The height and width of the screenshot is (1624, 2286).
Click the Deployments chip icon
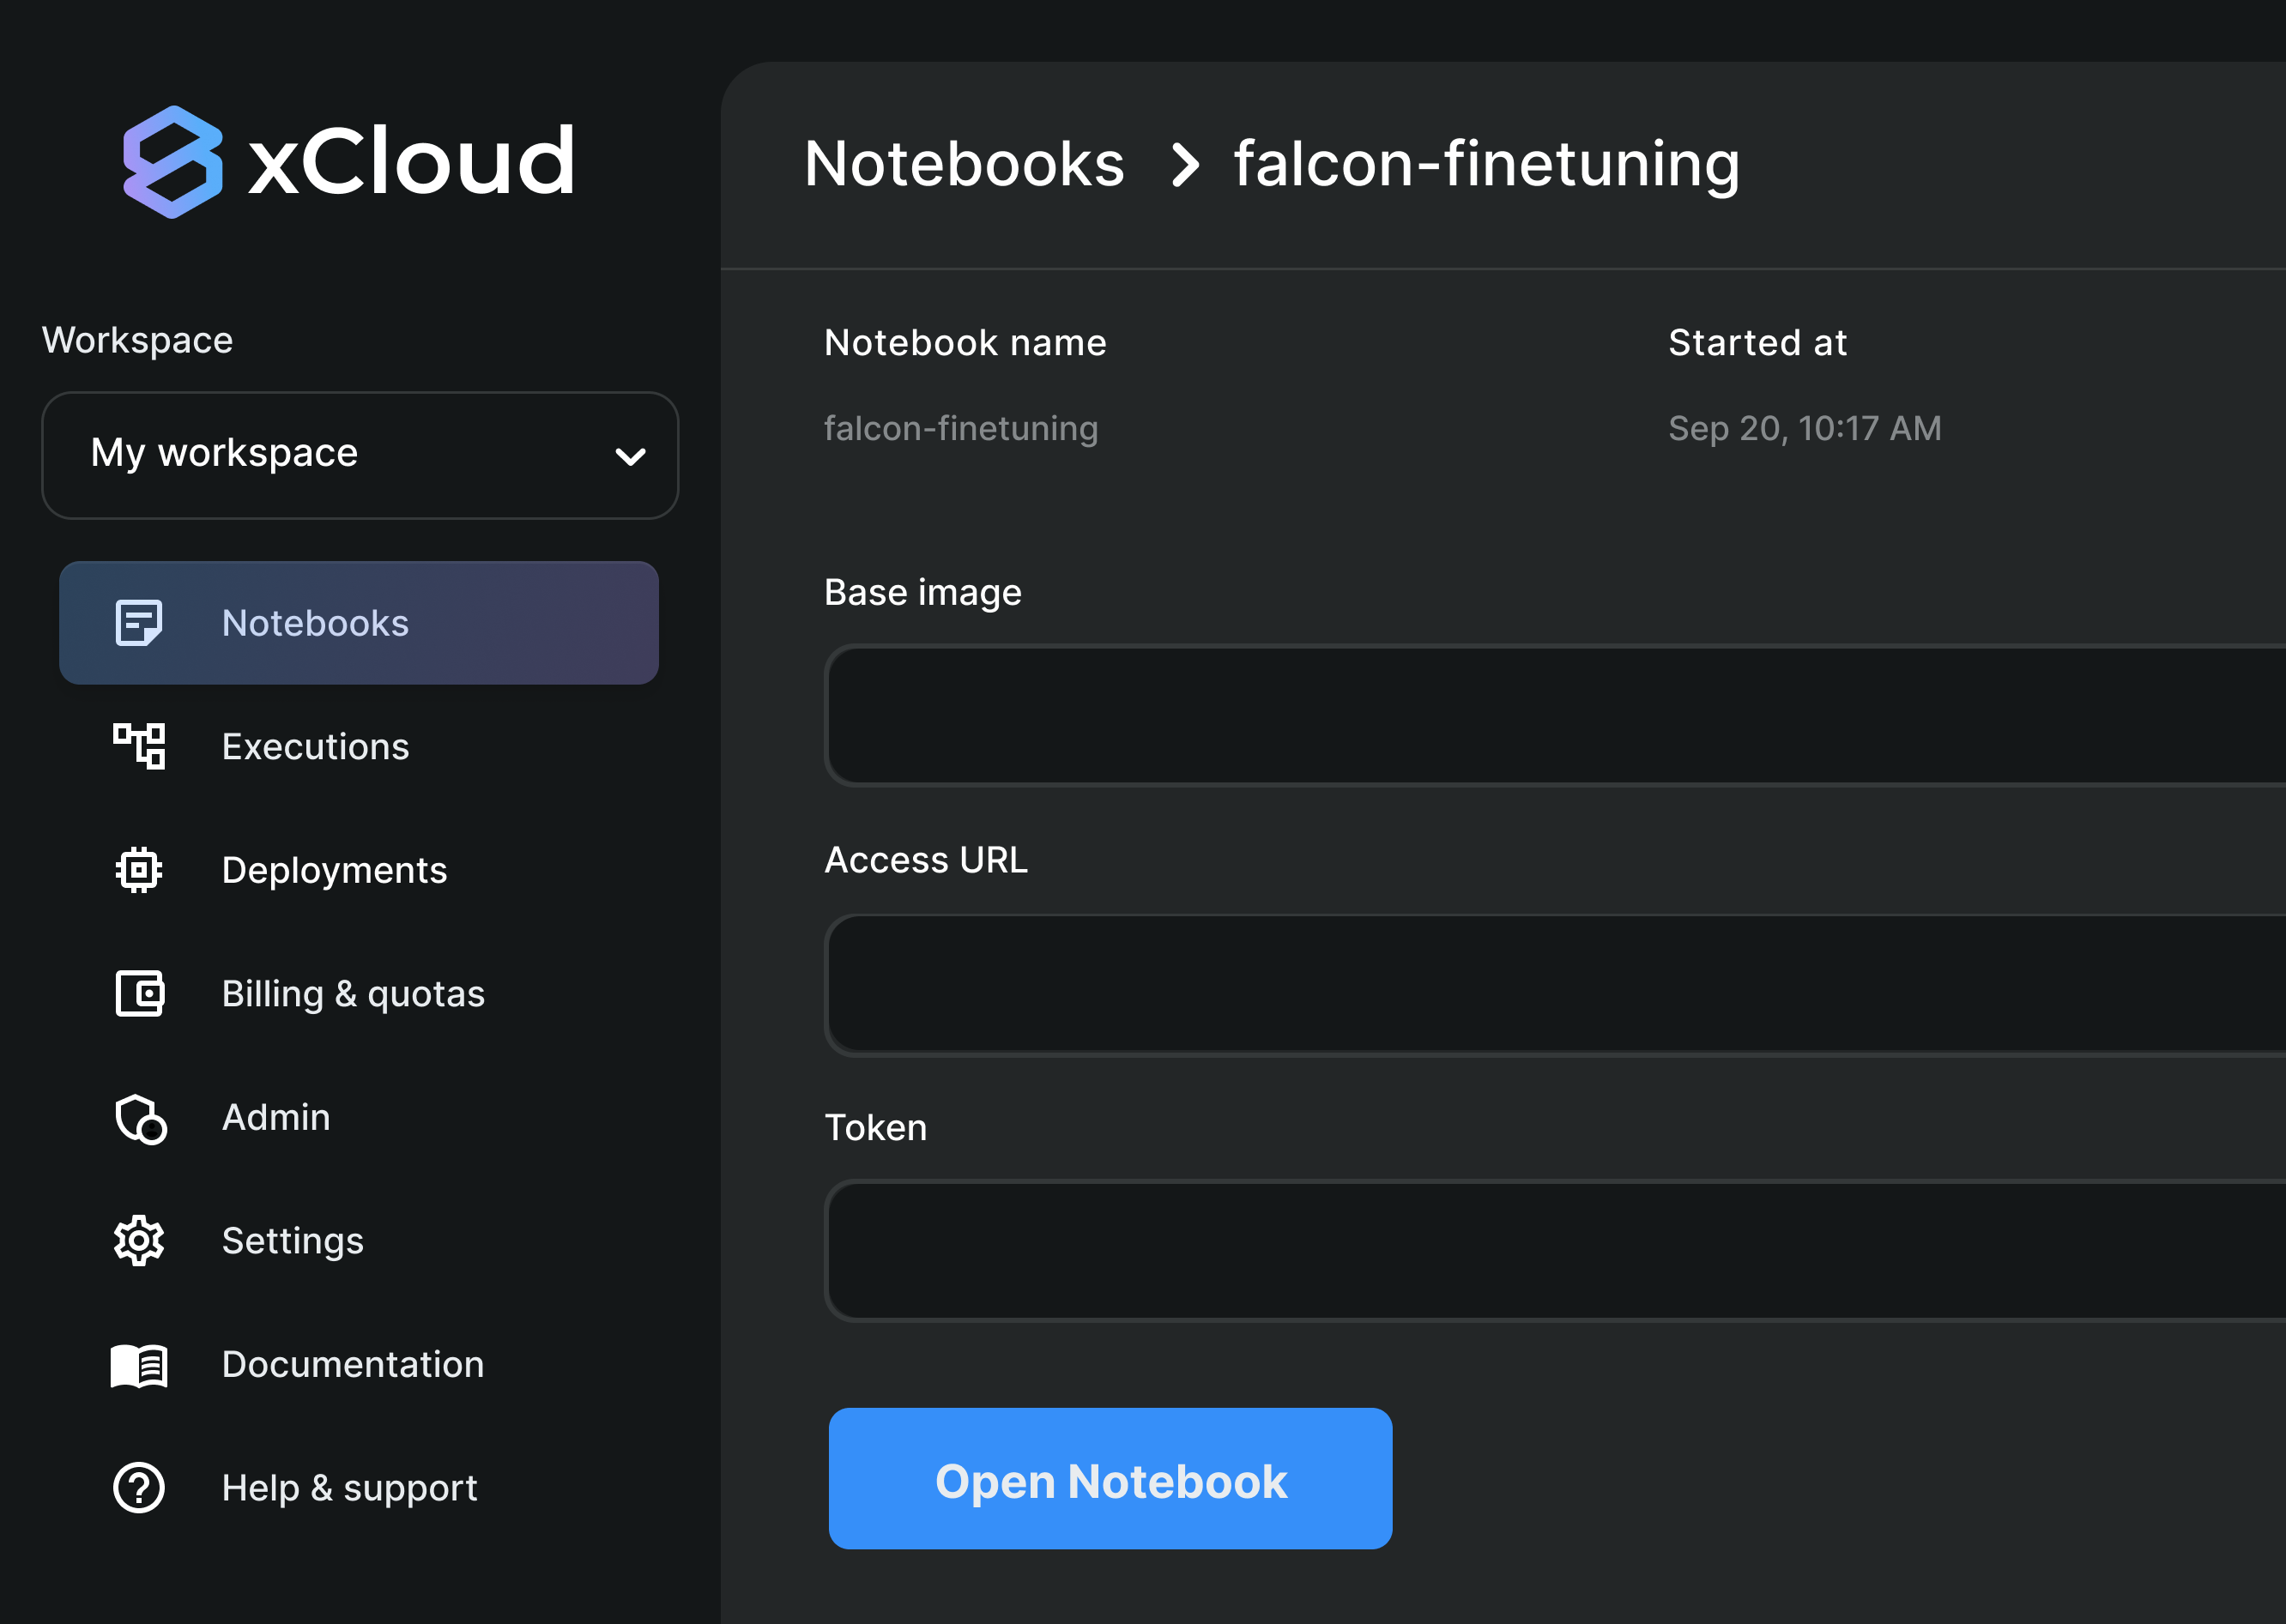(x=138, y=870)
